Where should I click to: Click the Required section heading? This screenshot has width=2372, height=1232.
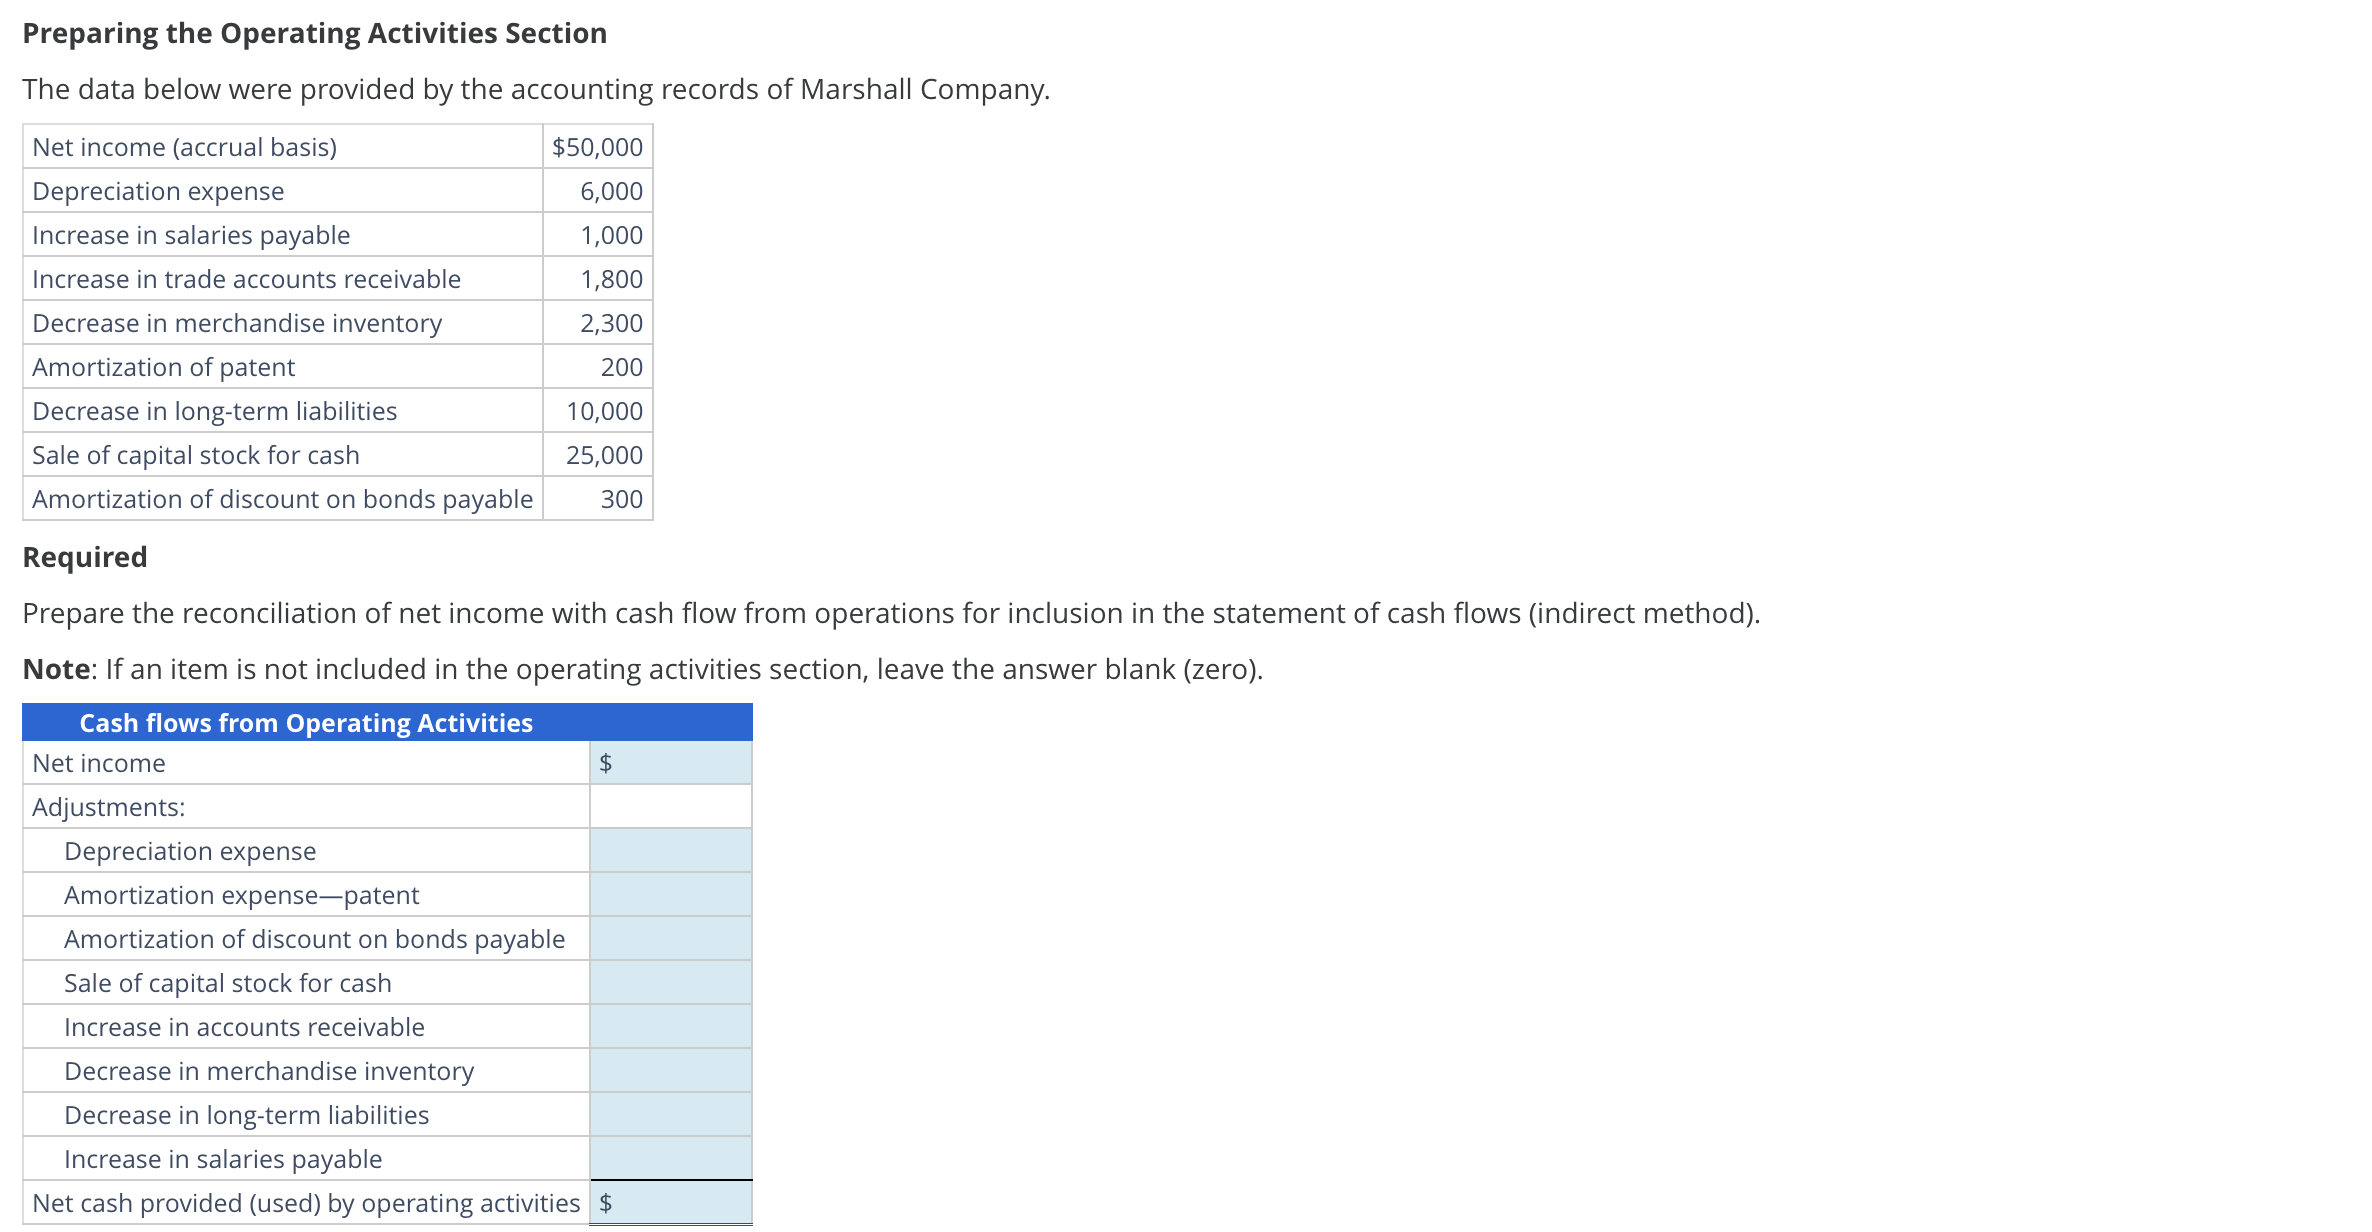coord(84,557)
